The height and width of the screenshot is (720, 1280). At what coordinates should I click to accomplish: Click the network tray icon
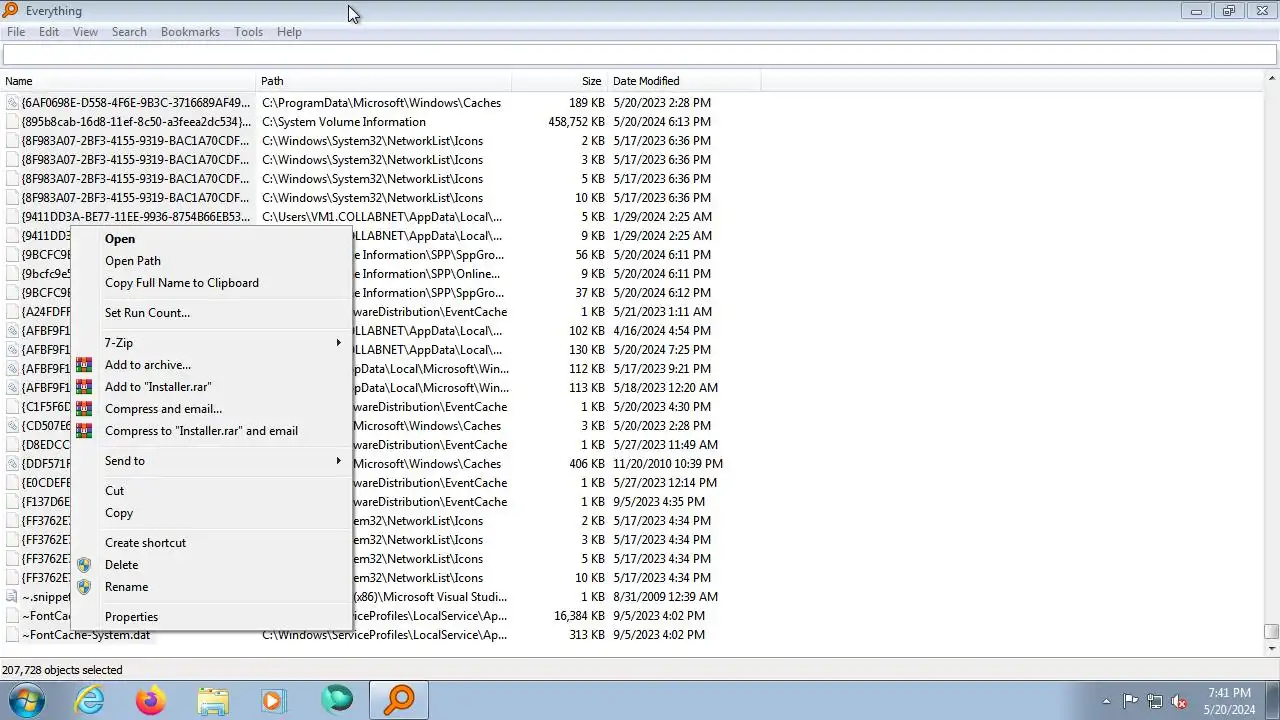click(1155, 701)
